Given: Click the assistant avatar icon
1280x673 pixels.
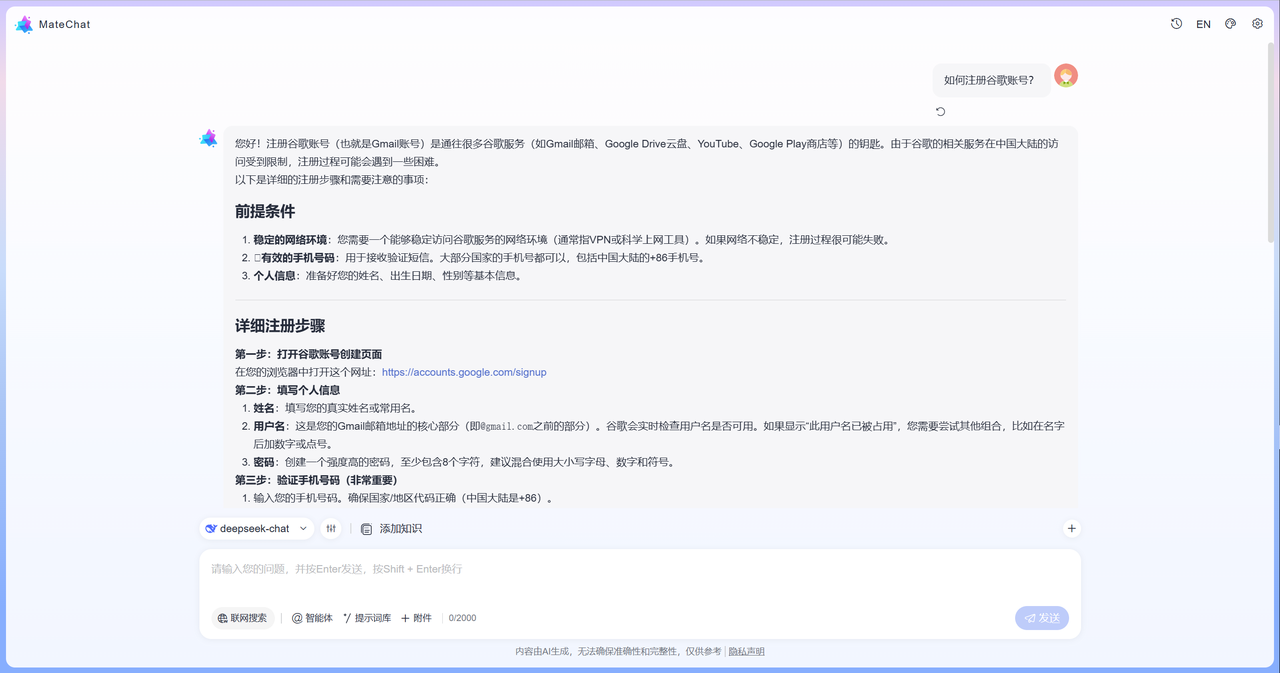Looking at the screenshot, I should [208, 138].
